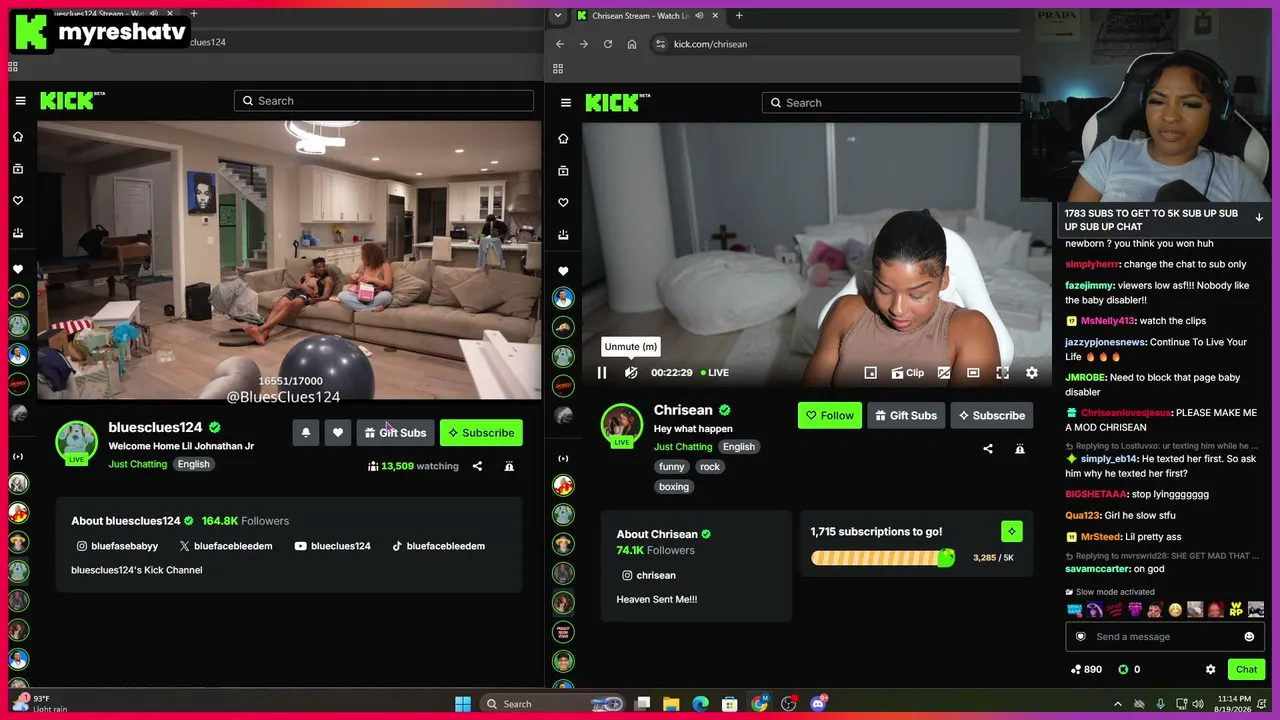Follow the Chrisean channel
1280x720 pixels.
point(830,415)
